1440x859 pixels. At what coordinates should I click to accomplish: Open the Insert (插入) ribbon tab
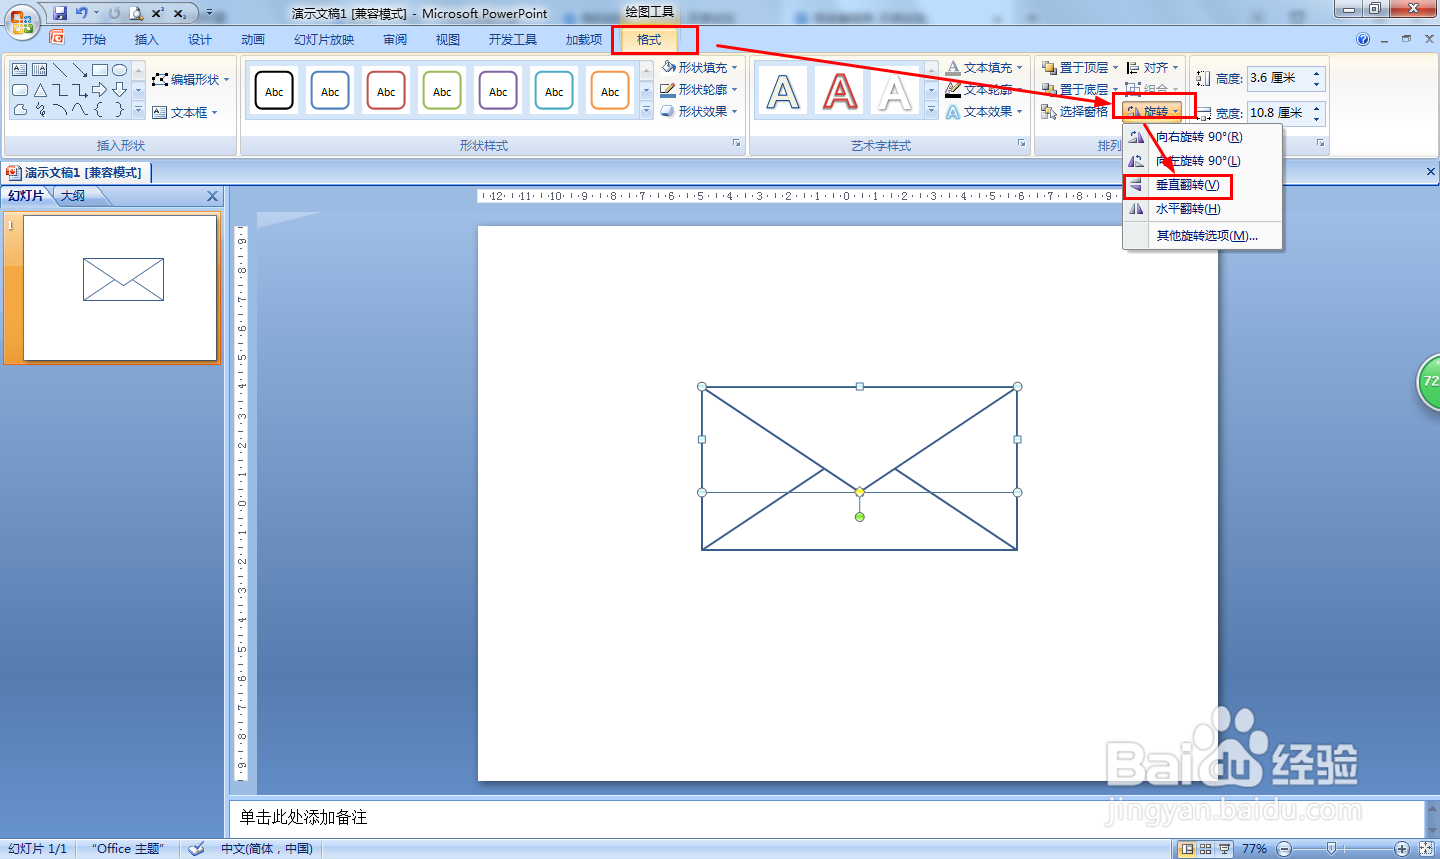[x=147, y=39]
